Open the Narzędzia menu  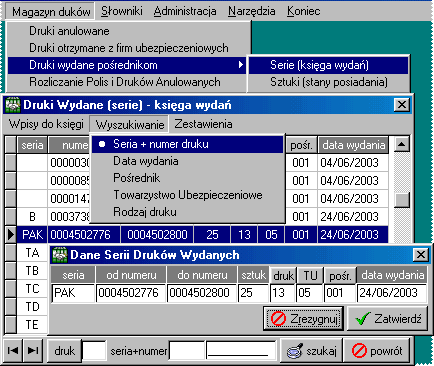[252, 11]
